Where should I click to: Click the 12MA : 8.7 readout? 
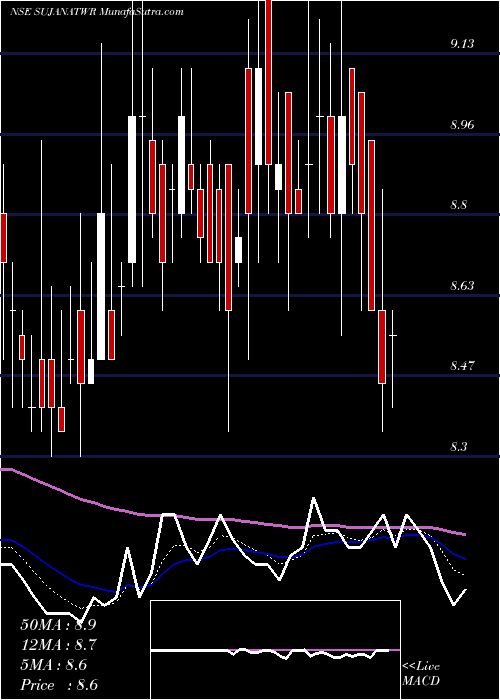[58, 645]
